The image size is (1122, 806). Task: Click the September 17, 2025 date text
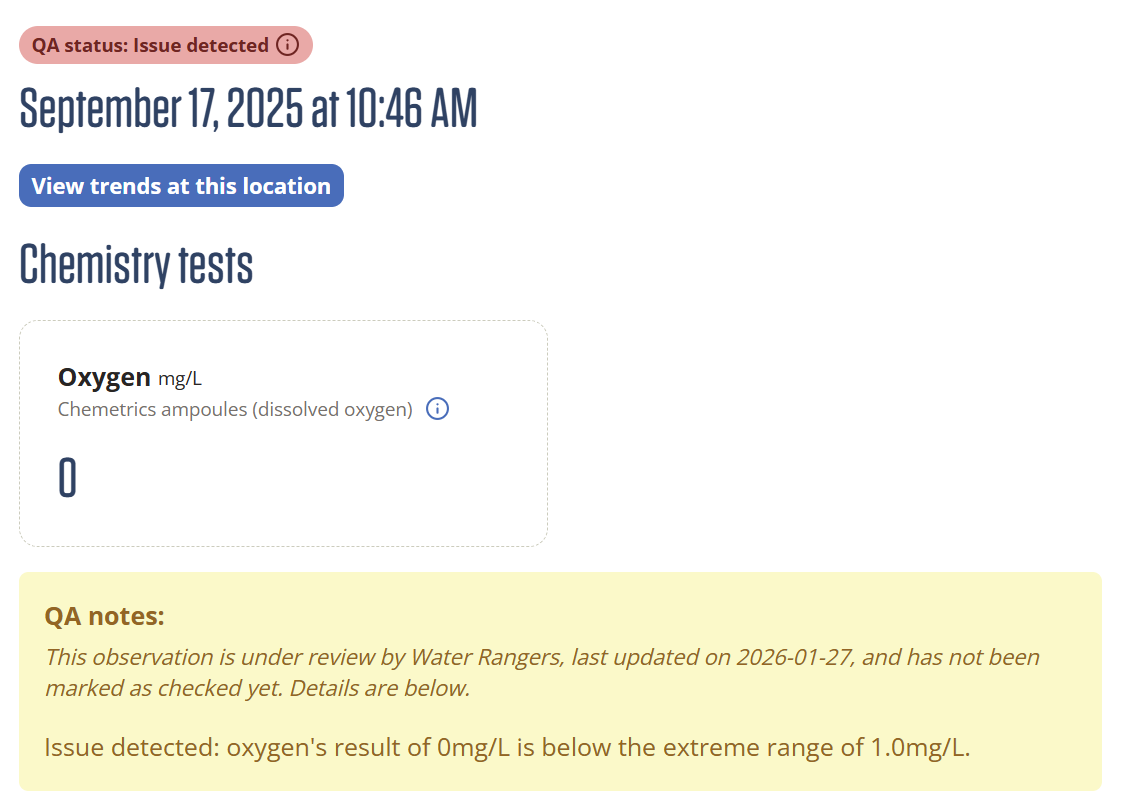tap(161, 110)
